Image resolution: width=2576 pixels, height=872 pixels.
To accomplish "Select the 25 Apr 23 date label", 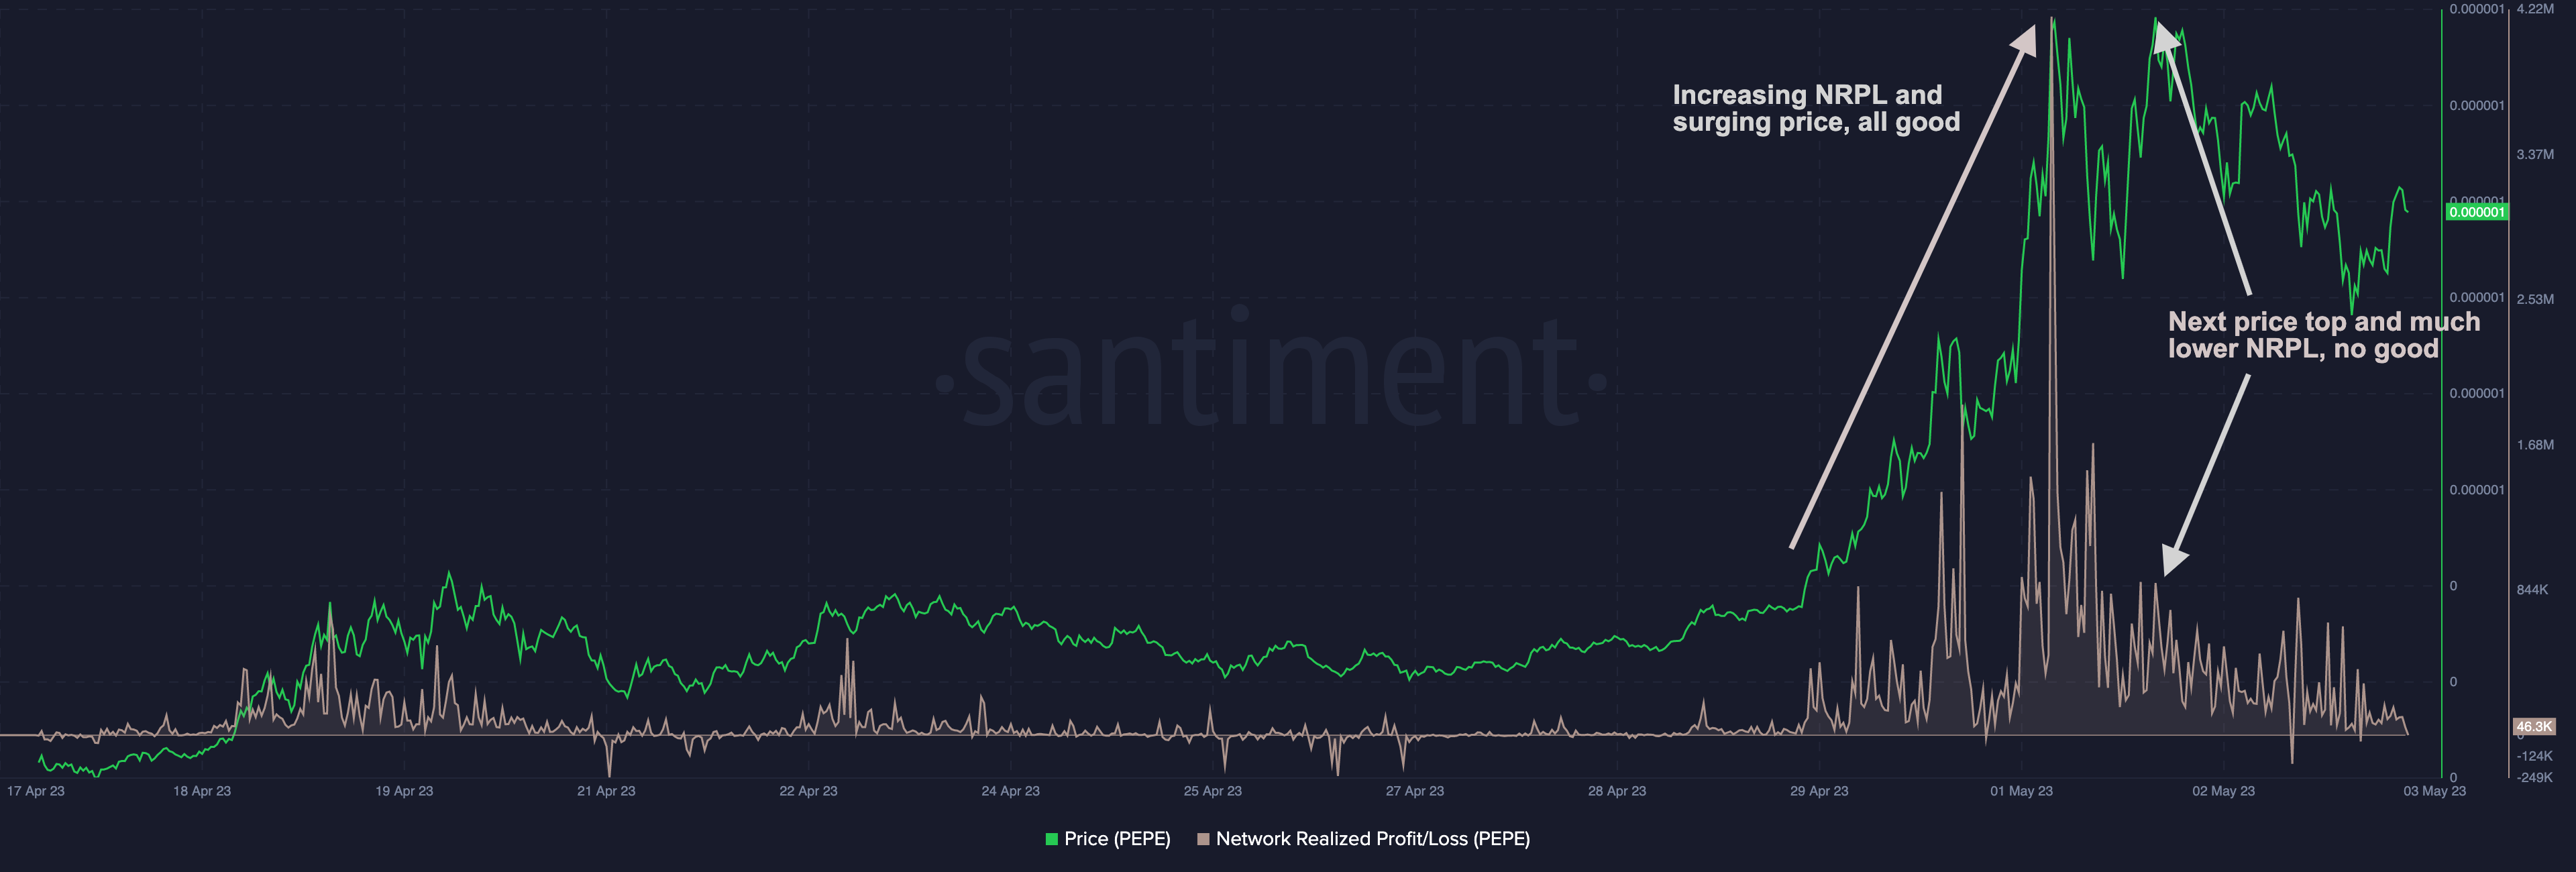I will 1212,791.
